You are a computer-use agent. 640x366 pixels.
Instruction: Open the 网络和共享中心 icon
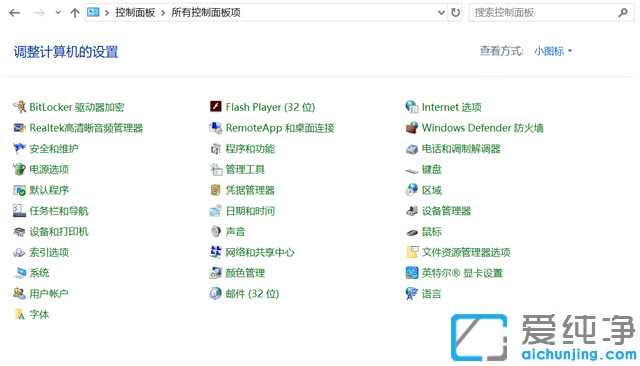(x=216, y=252)
